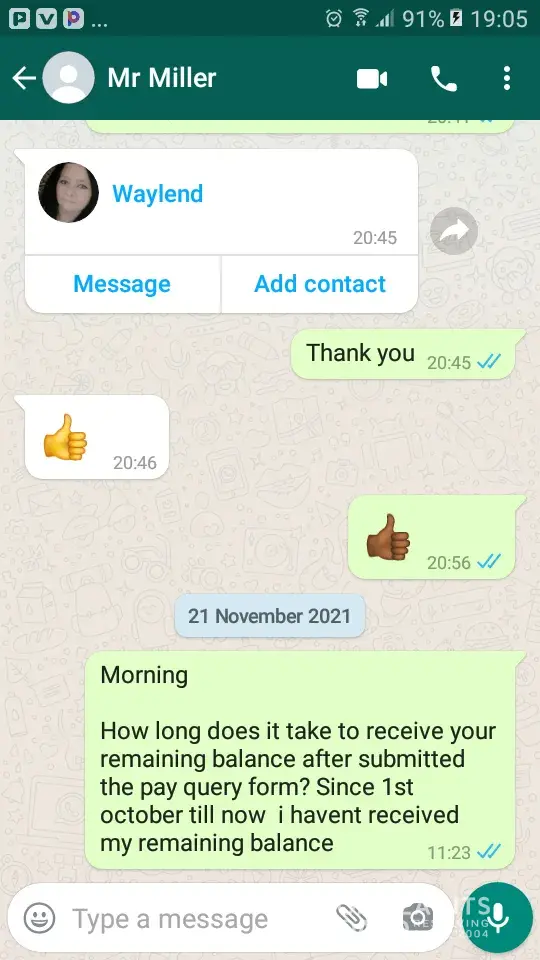Forward the shared Waylend contact card

[454, 231]
